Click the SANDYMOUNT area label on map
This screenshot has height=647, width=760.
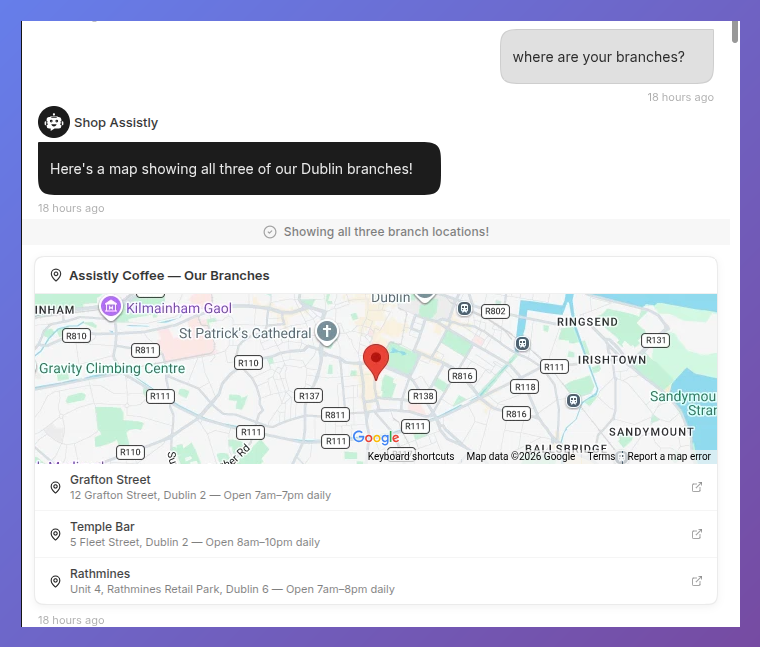pos(651,432)
